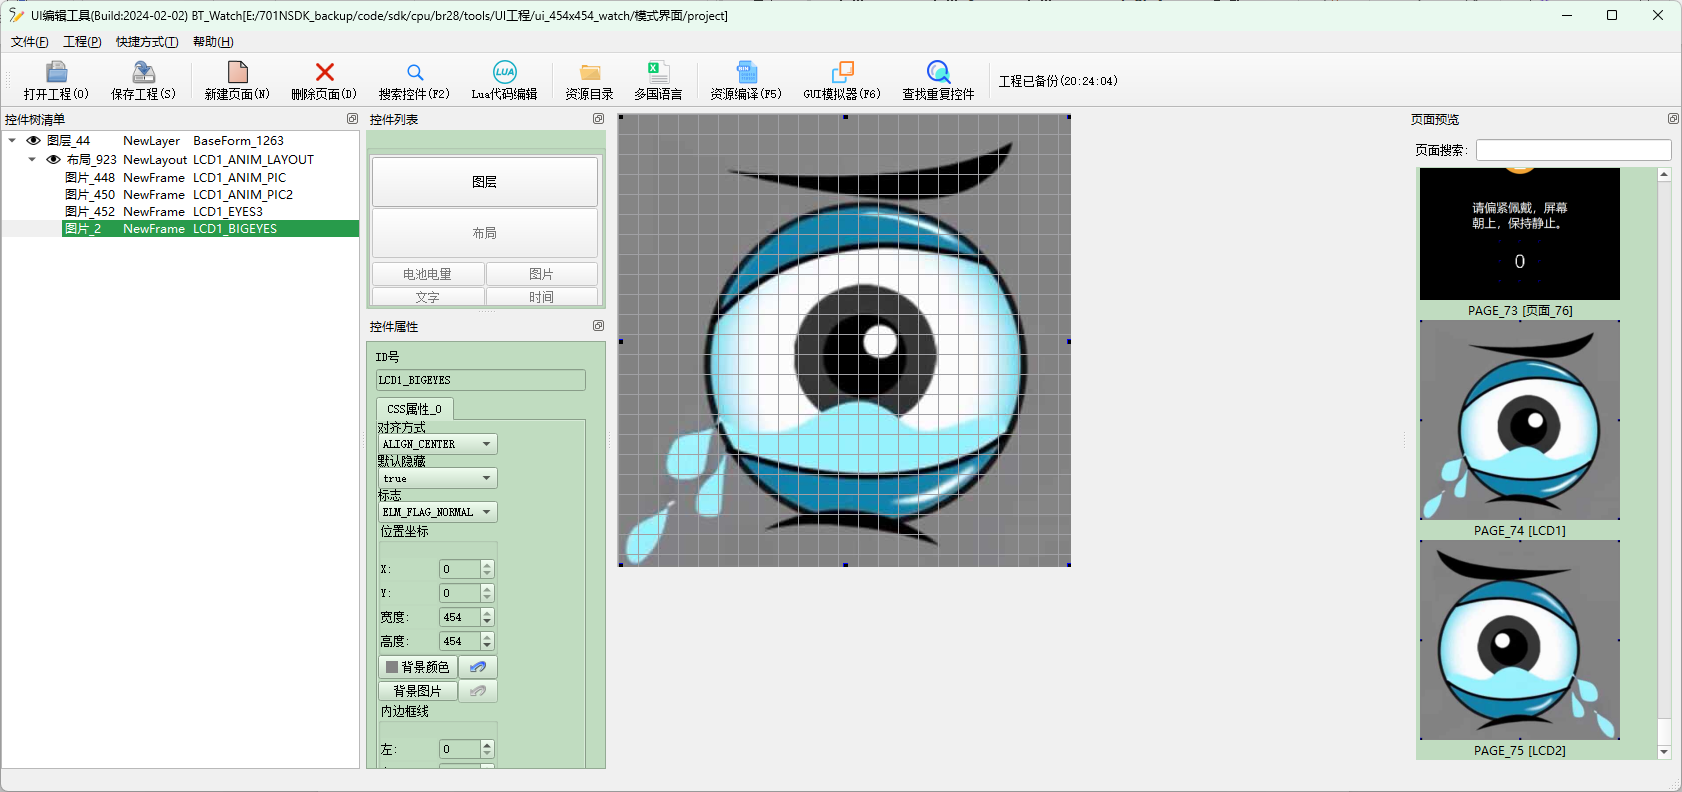
Task: Save project using 保存工程 icon
Action: pyautogui.click(x=143, y=80)
